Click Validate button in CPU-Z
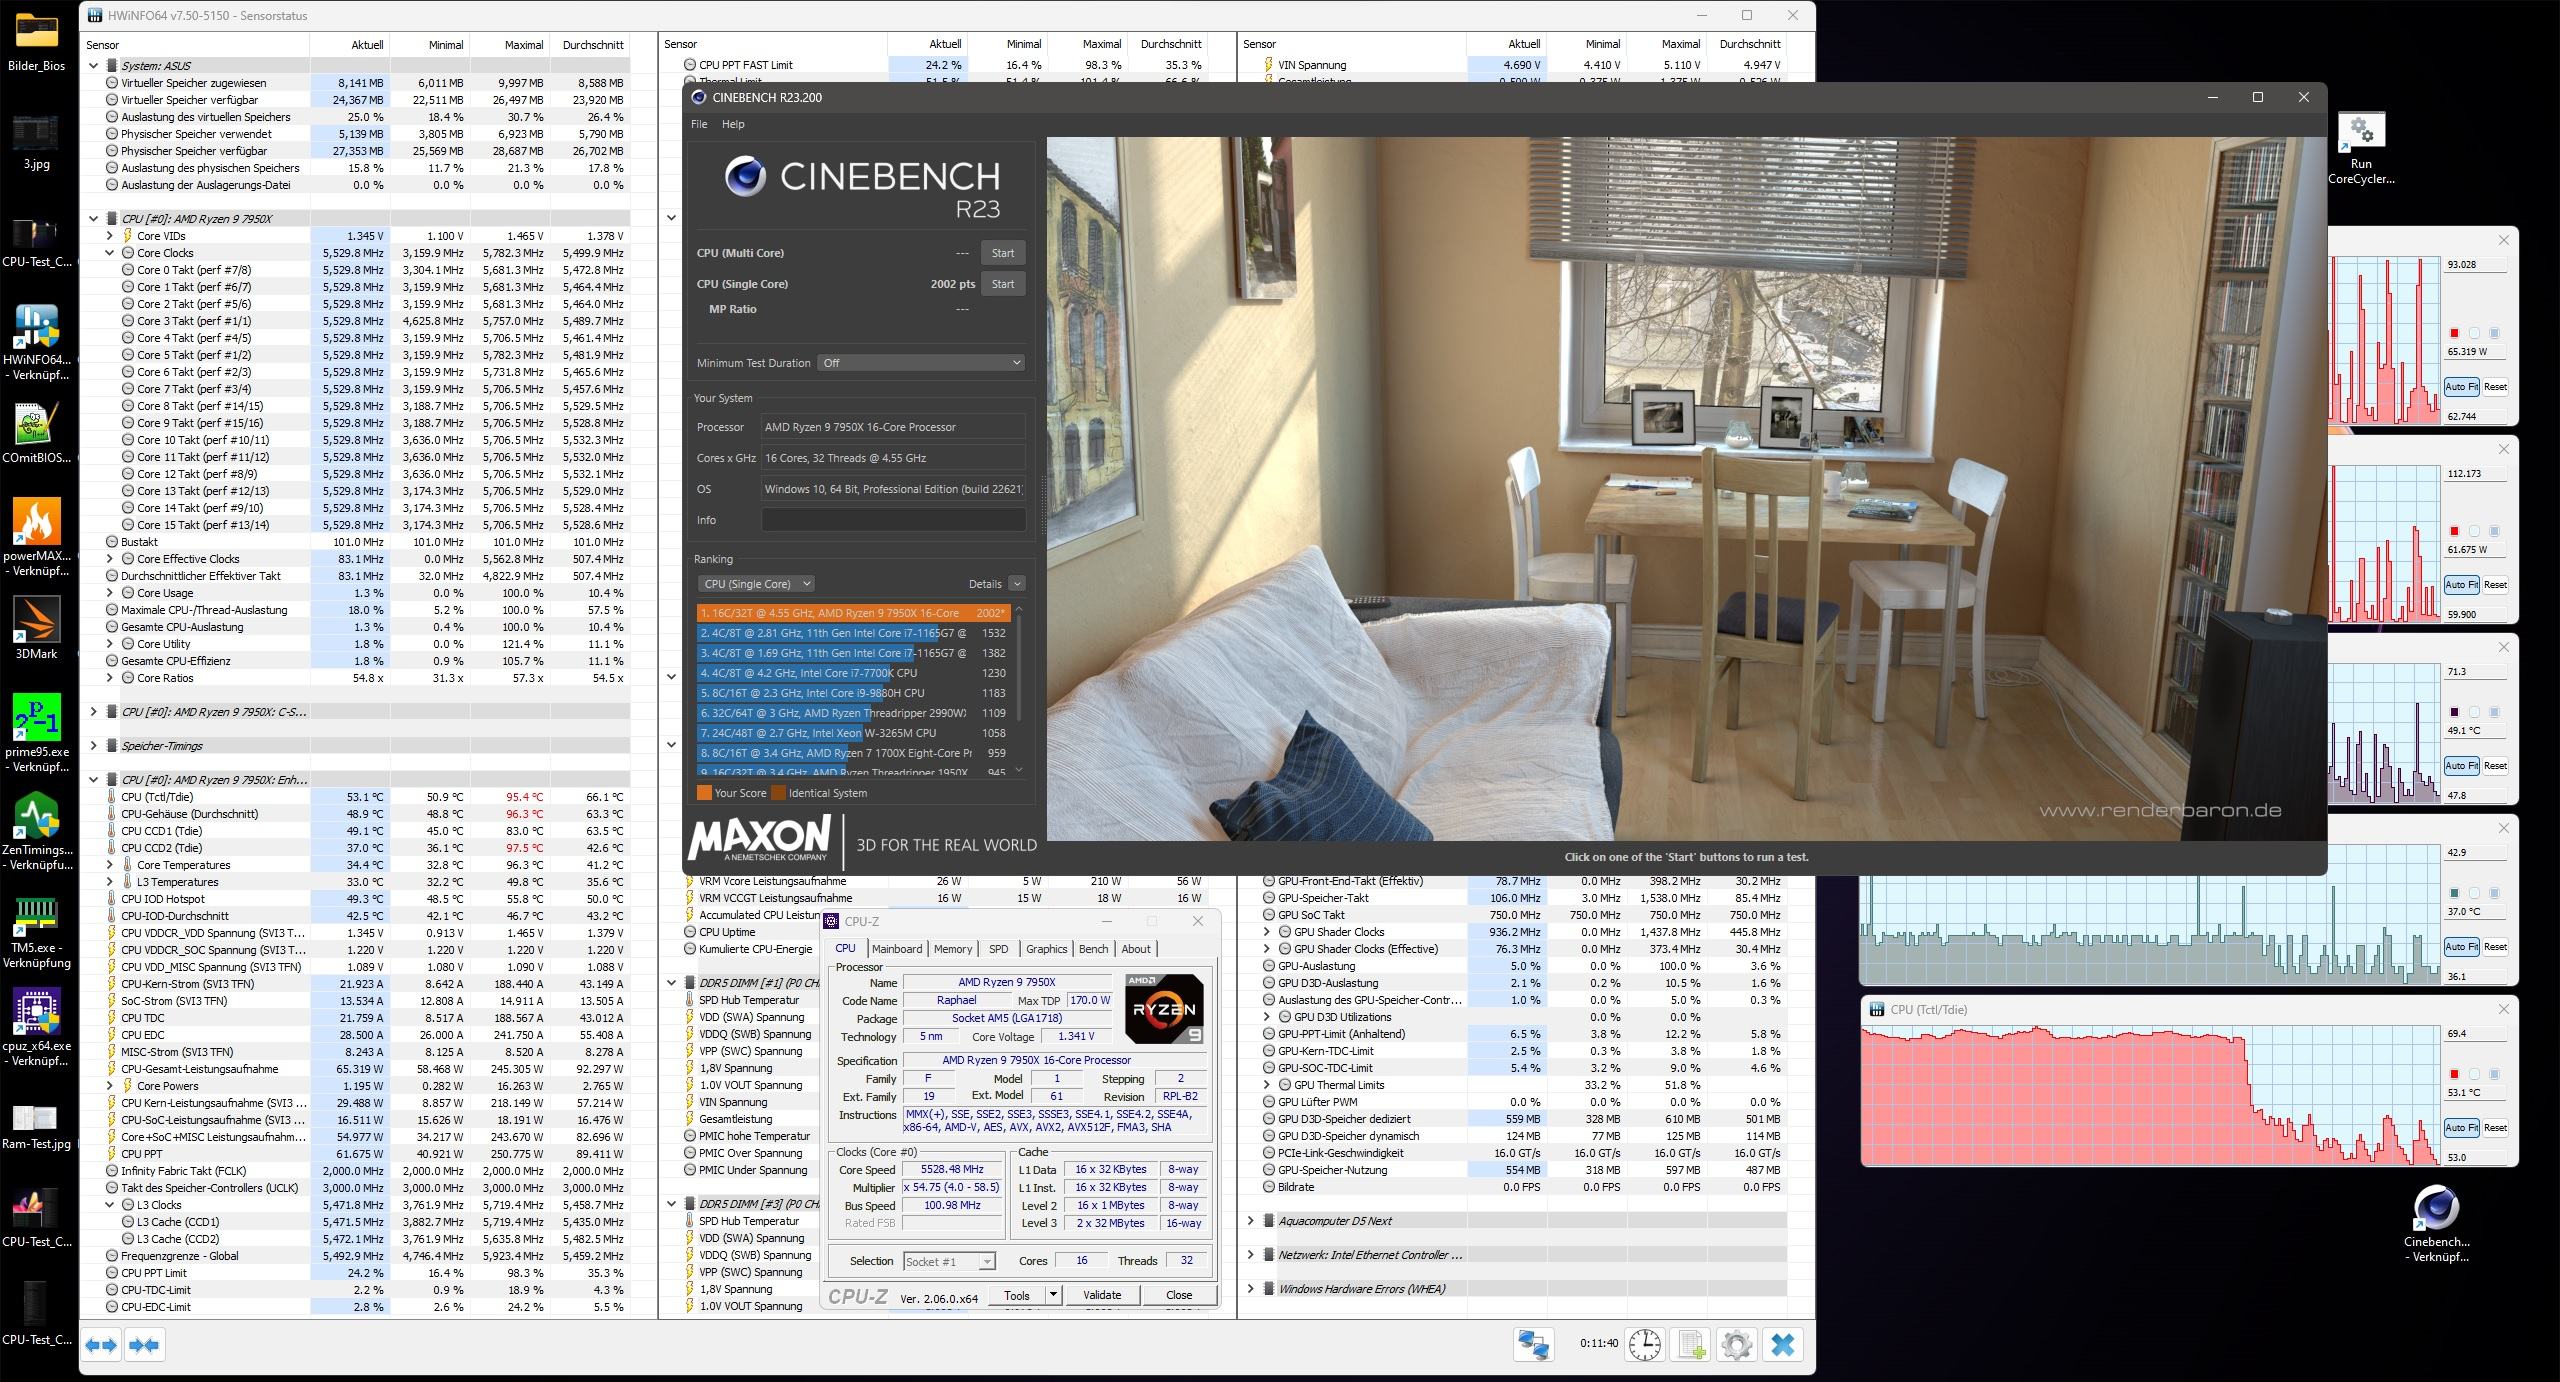Viewport: 2560px width, 1382px height. pos(1102,1295)
